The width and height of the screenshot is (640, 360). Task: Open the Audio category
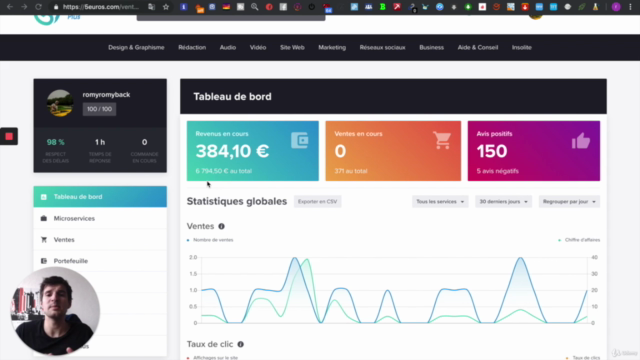[x=228, y=47]
